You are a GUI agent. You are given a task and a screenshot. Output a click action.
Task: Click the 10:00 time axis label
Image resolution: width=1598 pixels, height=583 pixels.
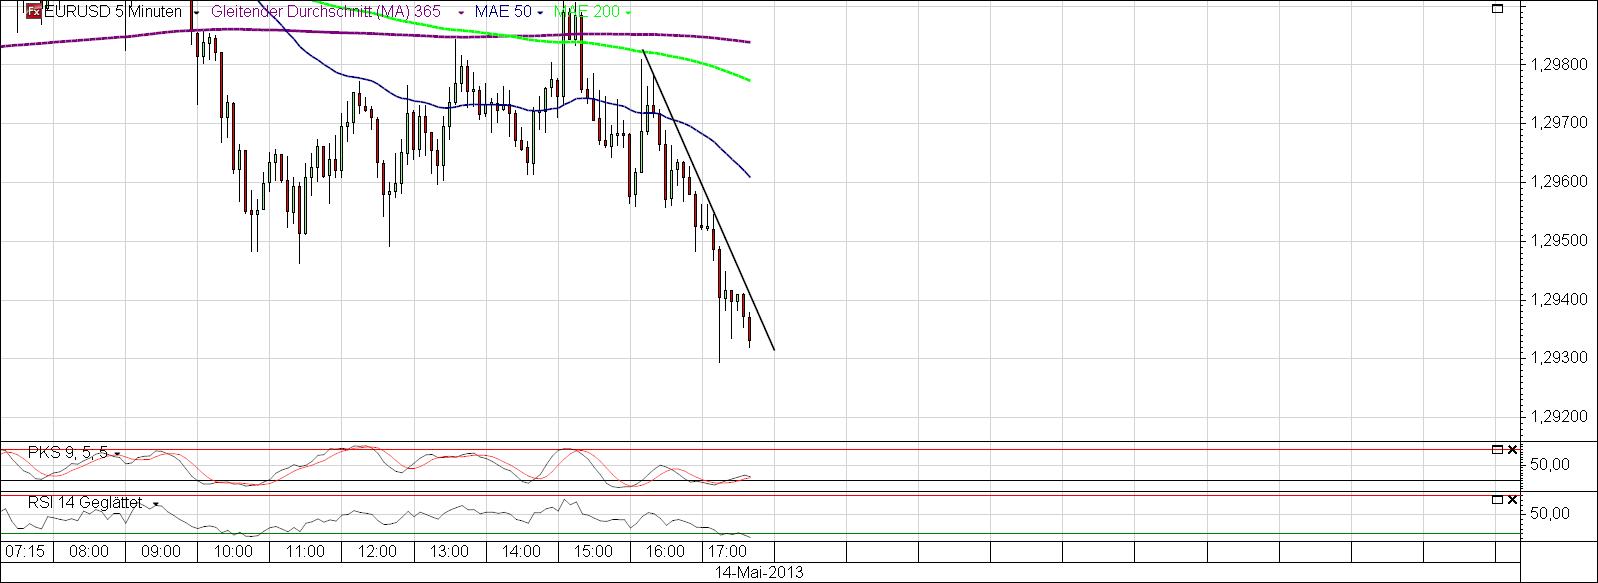pos(233,552)
